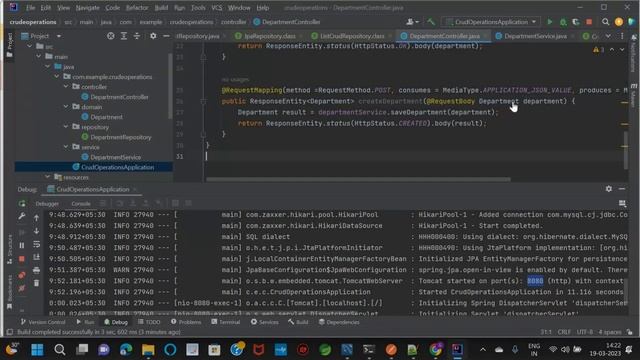Click the CRLF line separator in status bar
This screenshot has height=360, width=640.
click(x=564, y=332)
